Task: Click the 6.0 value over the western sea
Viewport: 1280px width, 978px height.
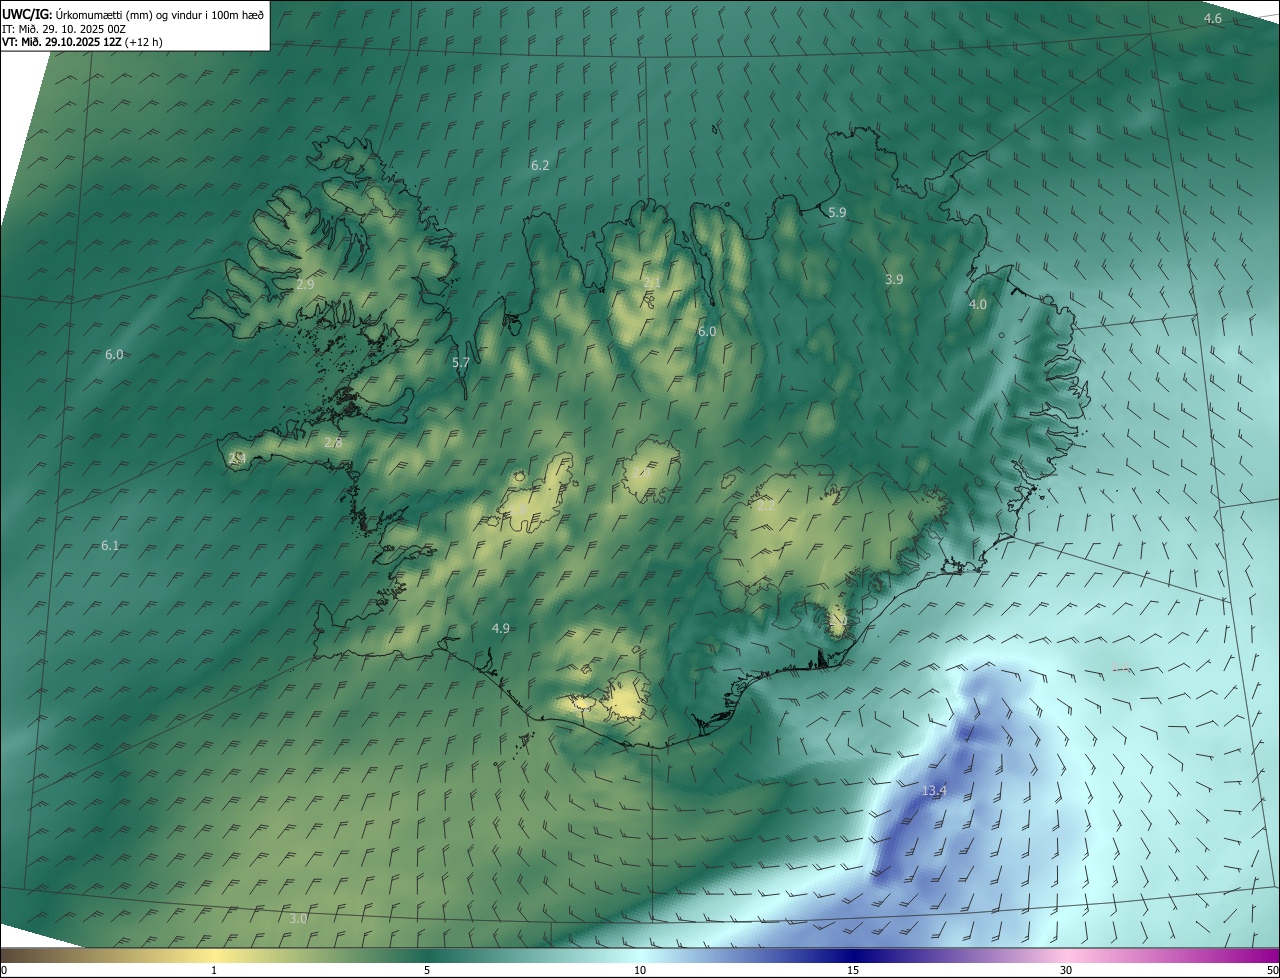Action: [x=114, y=355]
